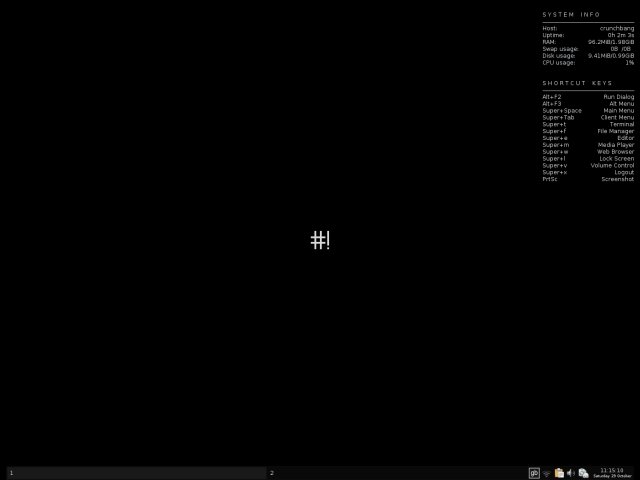Click the PrtSc key label
The height and width of the screenshot is (480, 640).
pos(549,179)
